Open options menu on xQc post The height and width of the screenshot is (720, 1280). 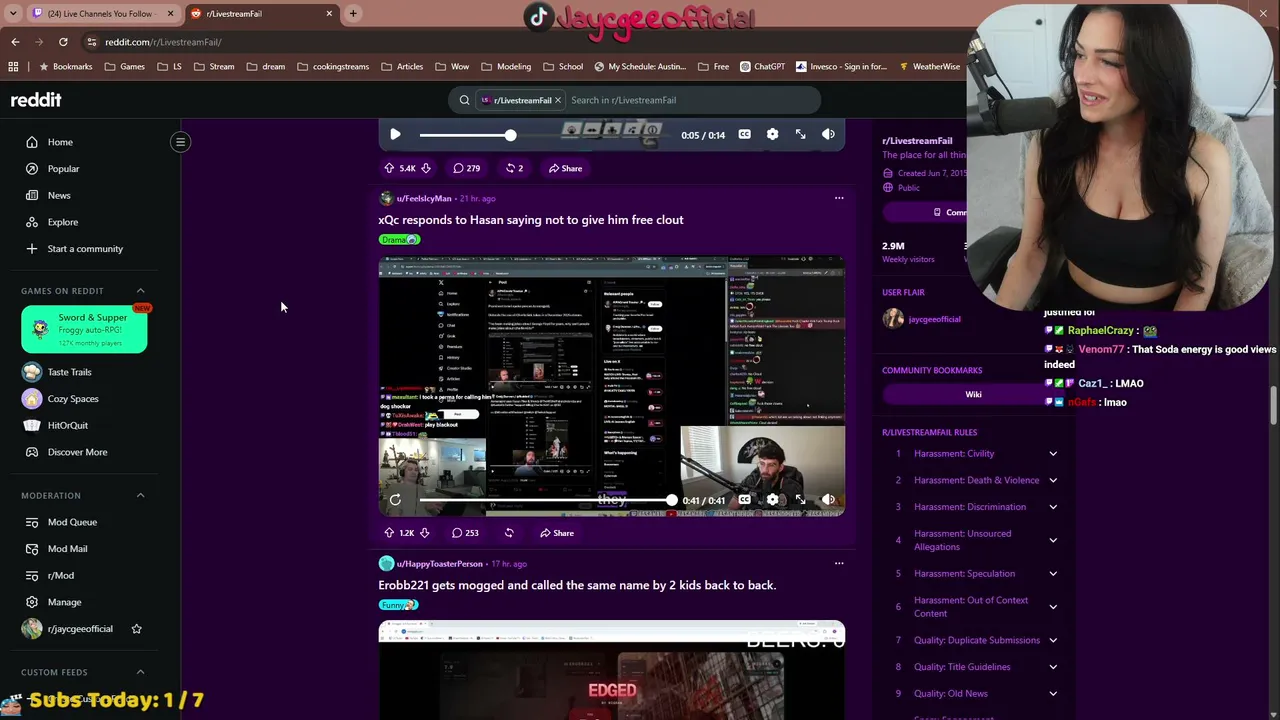[839, 198]
